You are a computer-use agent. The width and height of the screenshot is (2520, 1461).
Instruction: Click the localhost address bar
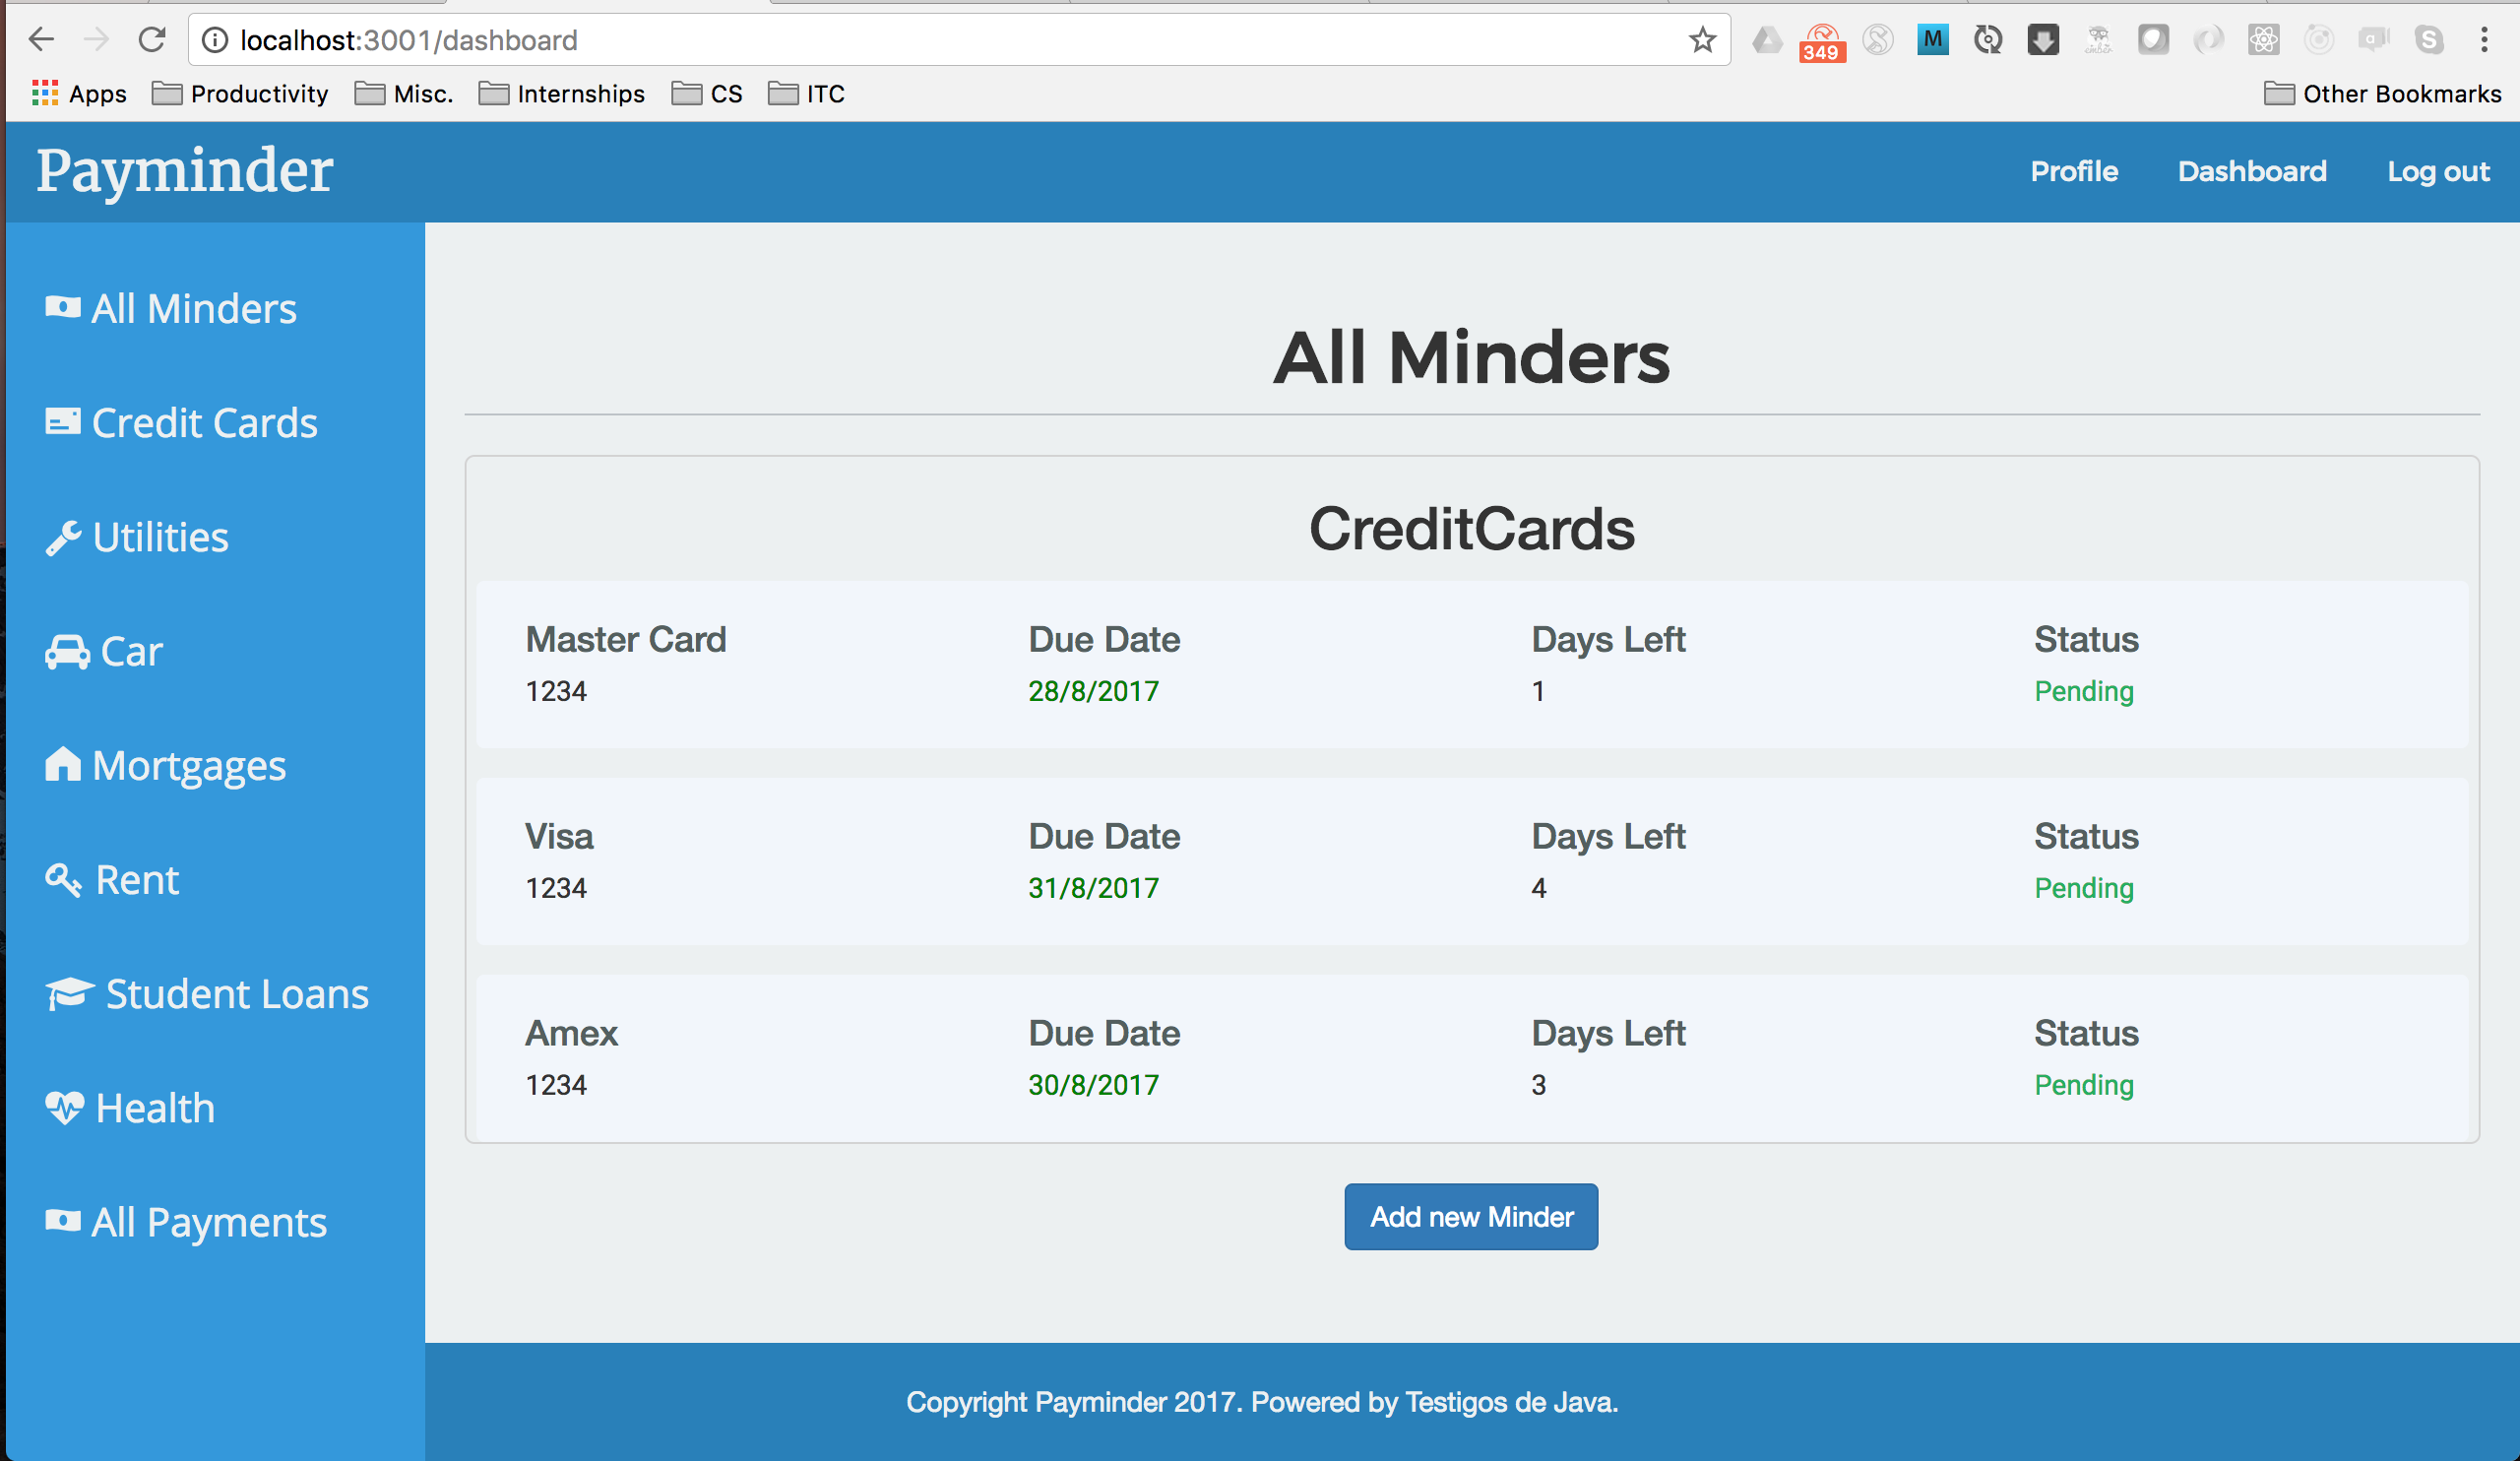pyautogui.click(x=900, y=40)
